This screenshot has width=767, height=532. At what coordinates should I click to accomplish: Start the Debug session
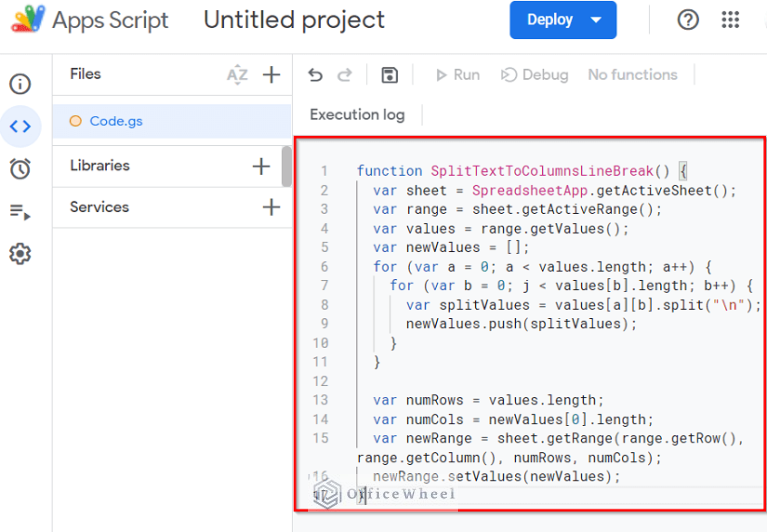pos(535,75)
